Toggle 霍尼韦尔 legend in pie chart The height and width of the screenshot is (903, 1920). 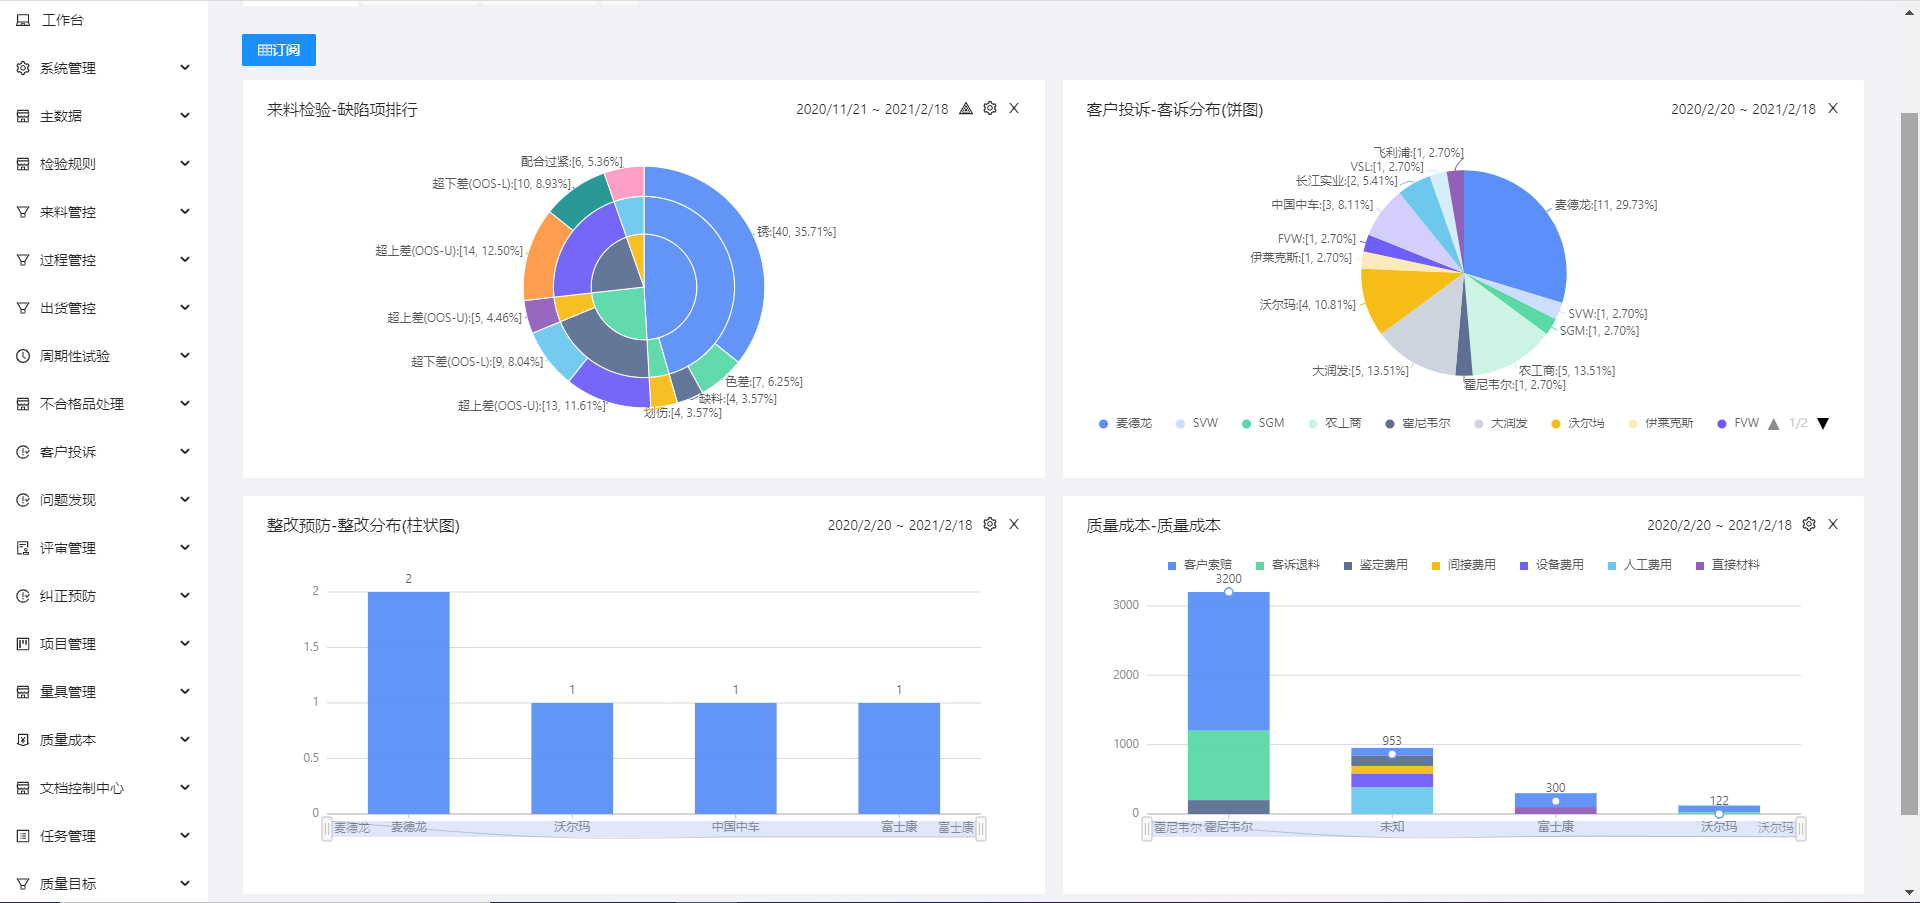[1418, 424]
